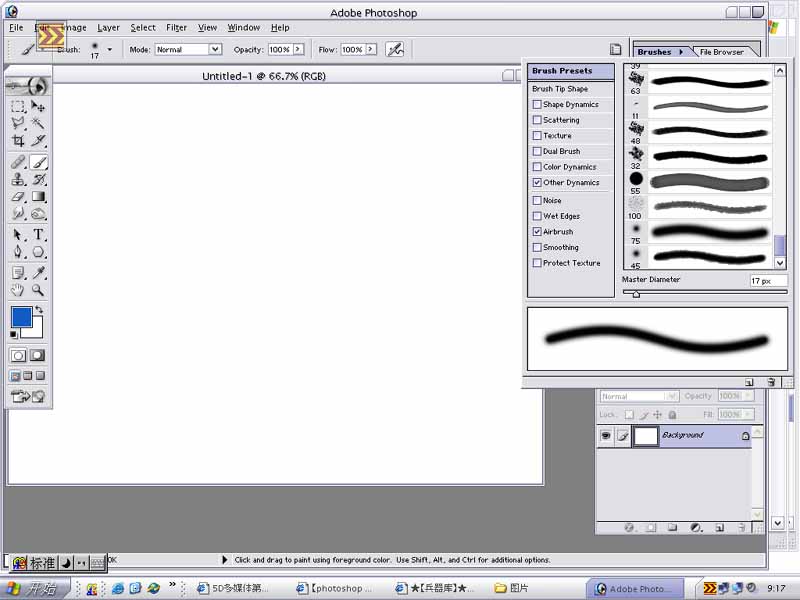Select the Eraser tool

click(x=18, y=196)
